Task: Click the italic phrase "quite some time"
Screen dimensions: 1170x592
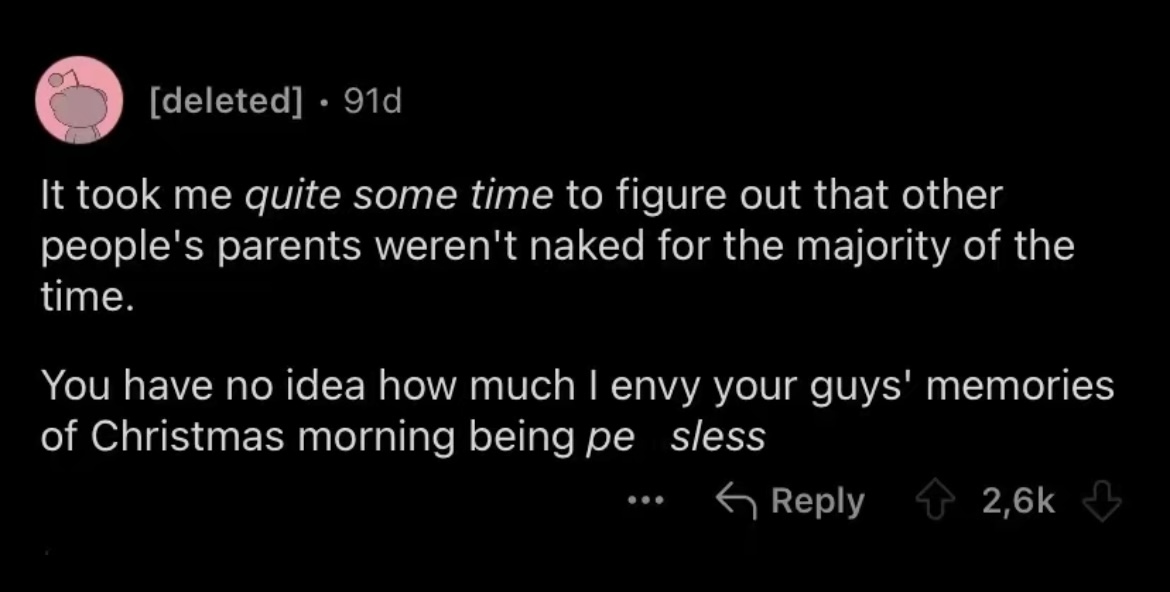Action: pos(399,196)
